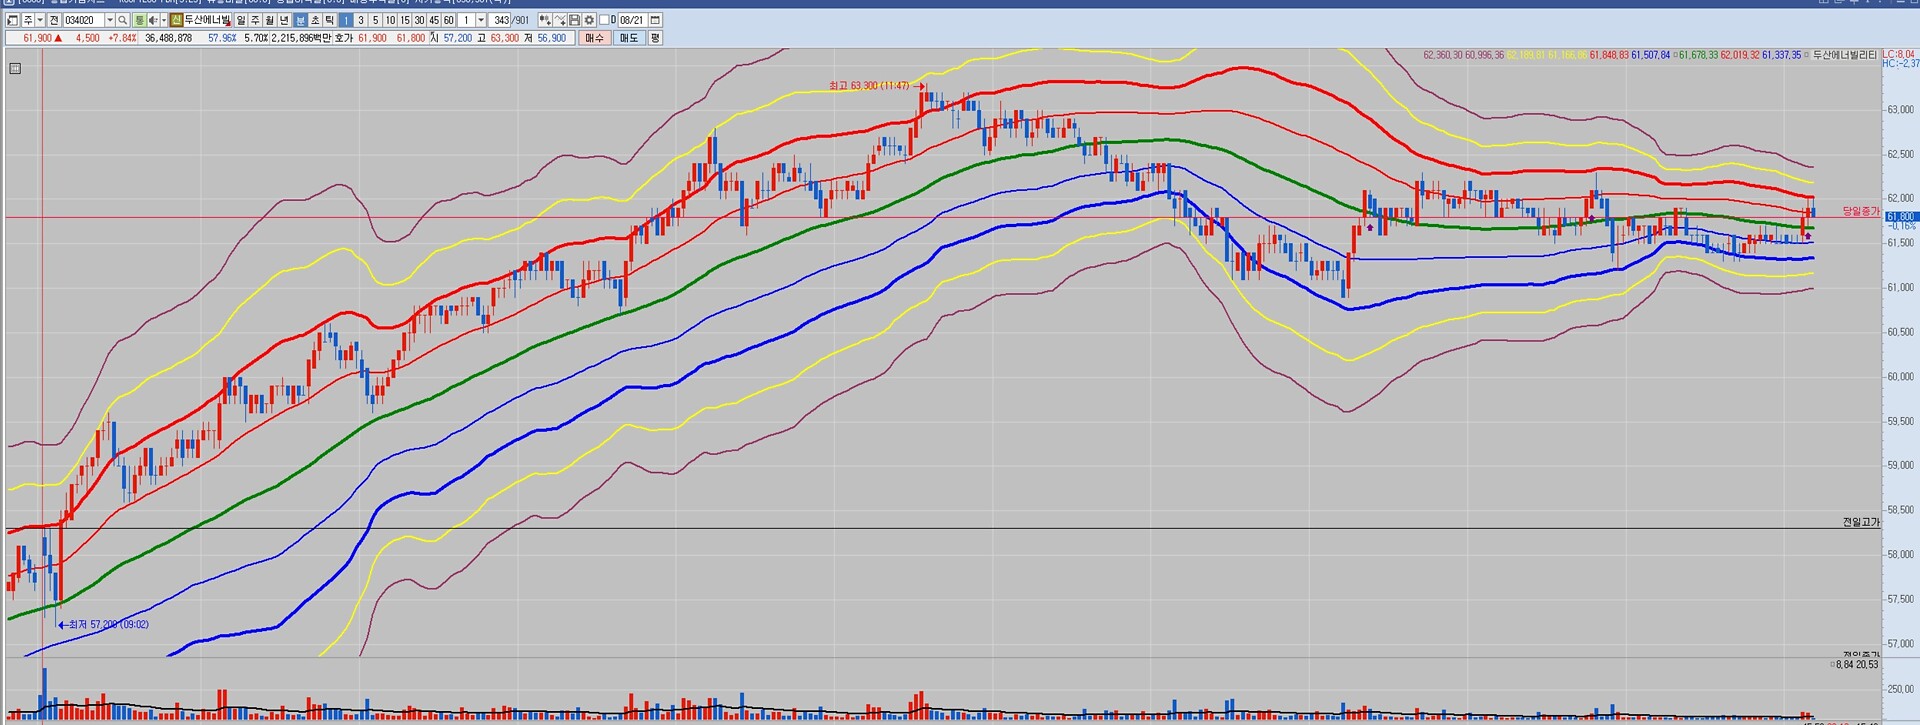This screenshot has width=1920, height=725.
Task: Select the 30-minute interval button
Action: [419, 20]
